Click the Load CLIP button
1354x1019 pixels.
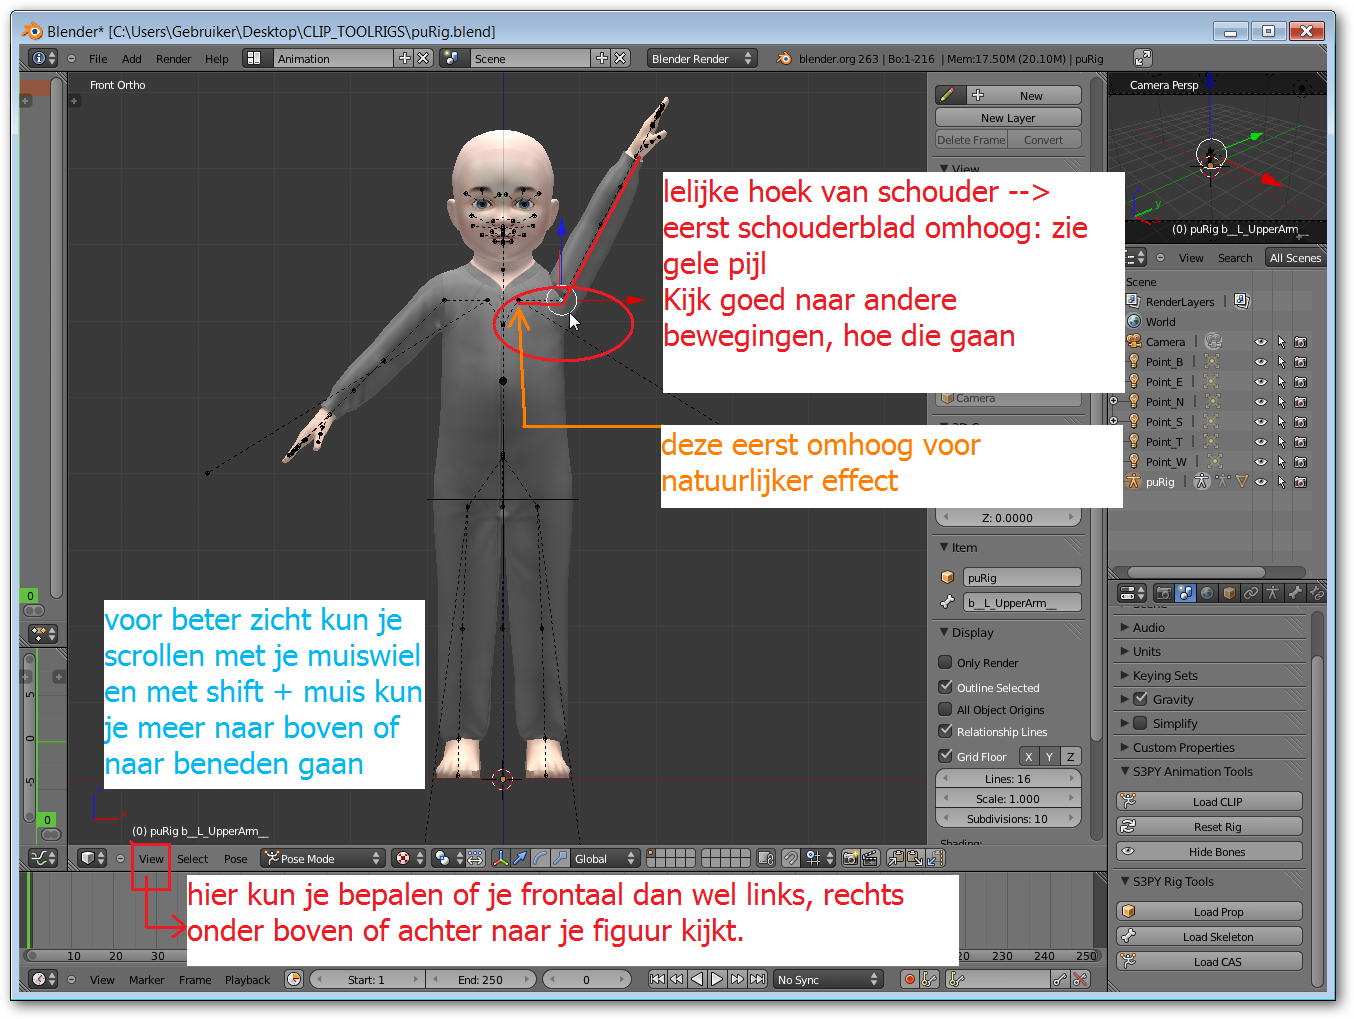point(1208,801)
